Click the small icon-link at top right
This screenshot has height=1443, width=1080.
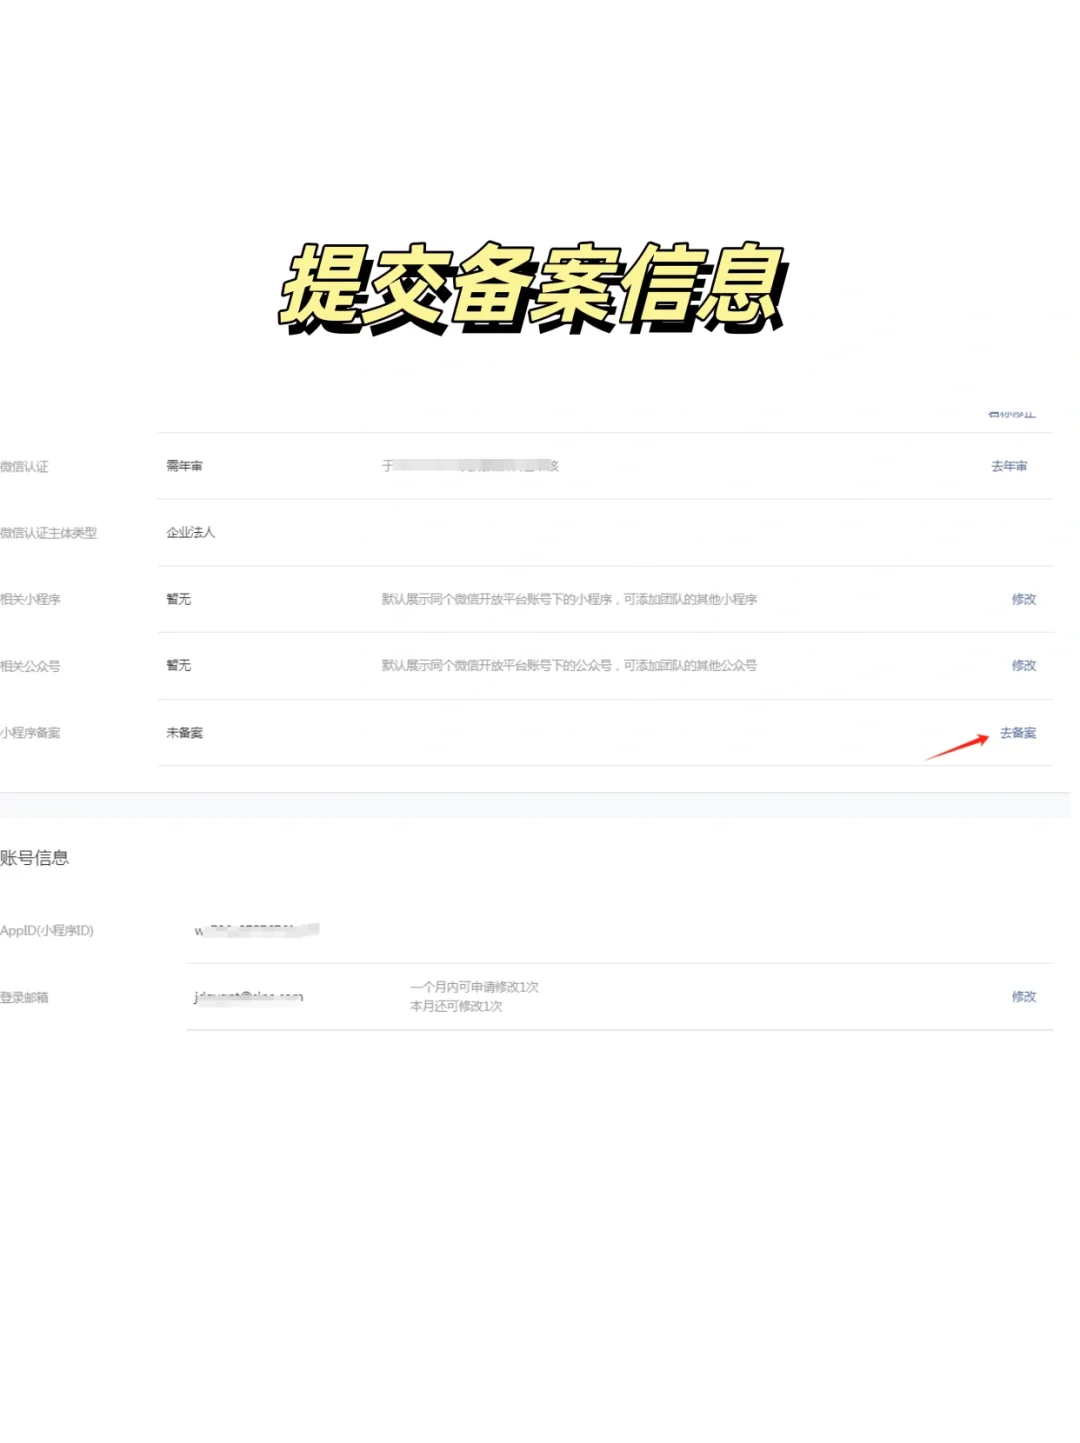pos(1011,412)
